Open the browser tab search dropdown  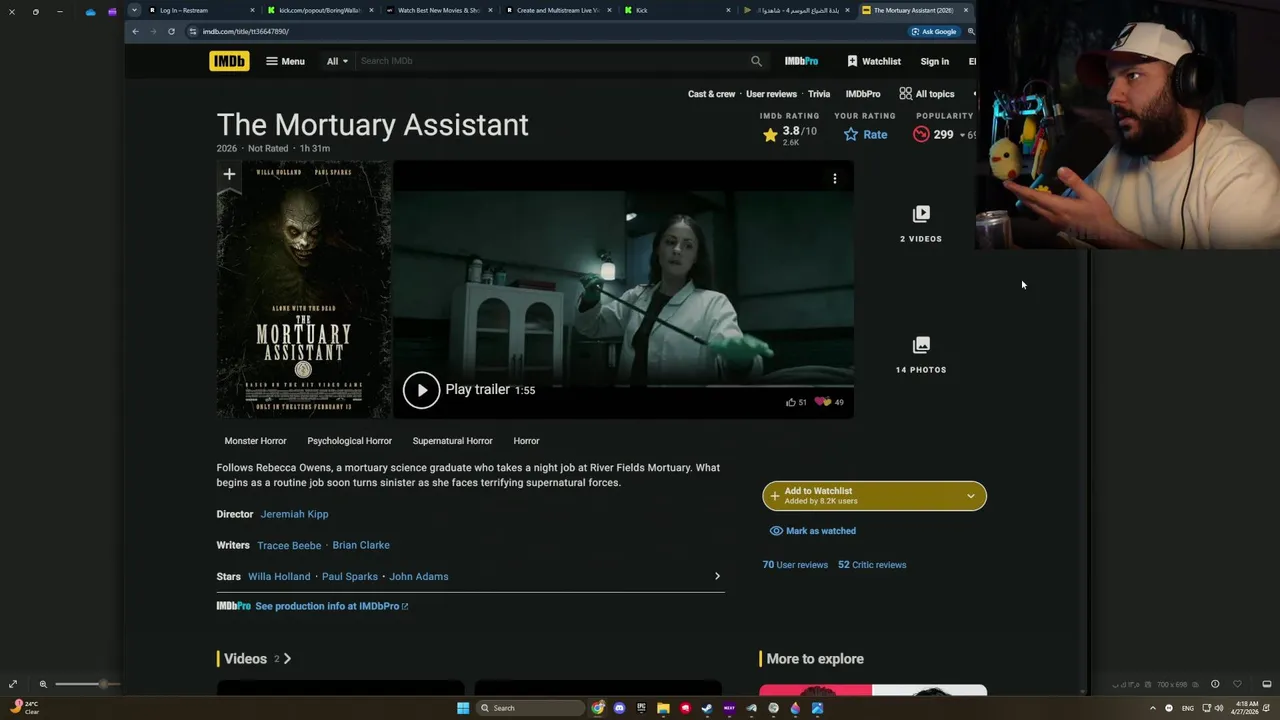(134, 10)
